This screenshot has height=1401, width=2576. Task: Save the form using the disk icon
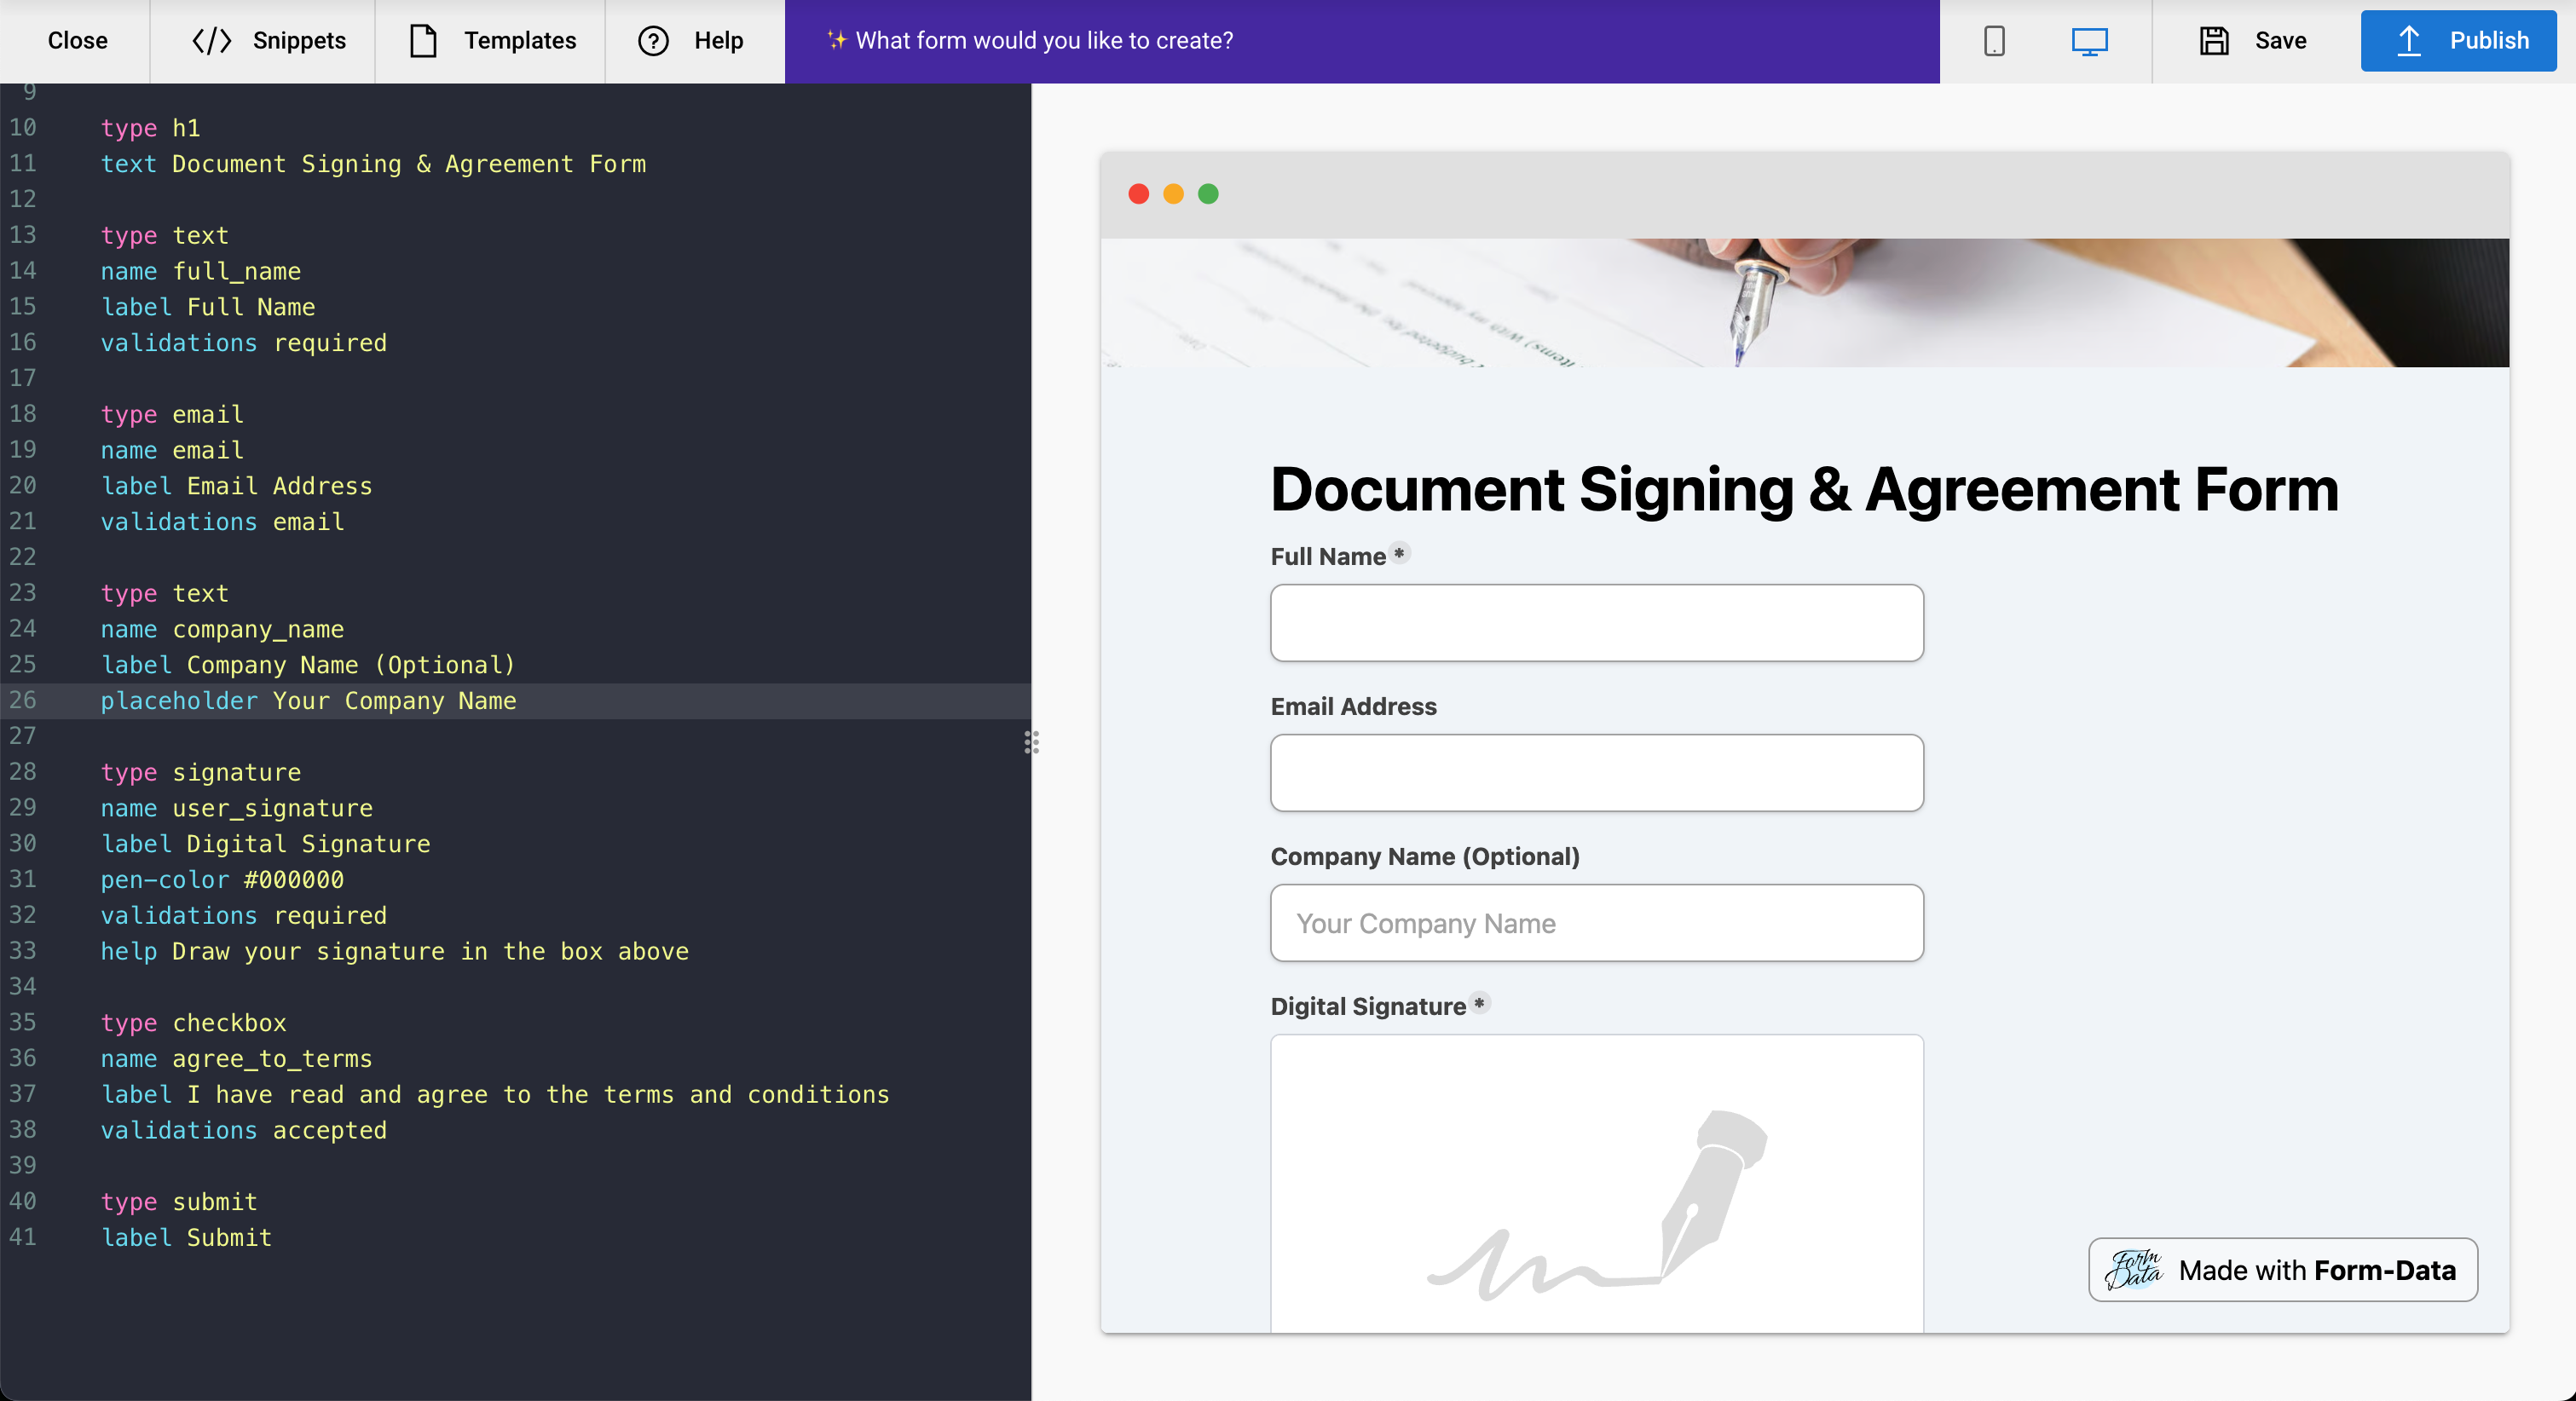pos(2214,41)
